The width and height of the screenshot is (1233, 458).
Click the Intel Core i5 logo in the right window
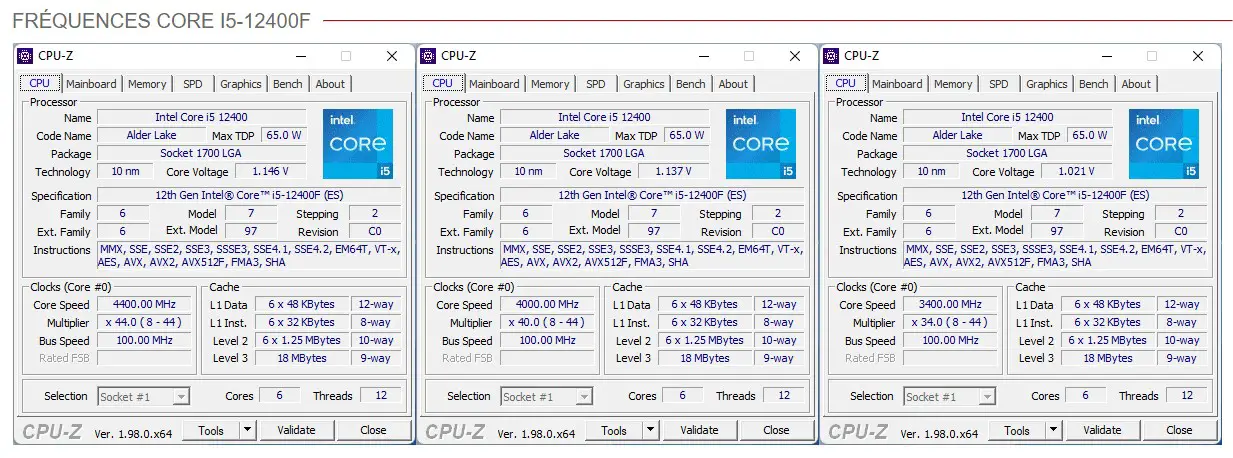[1164, 144]
